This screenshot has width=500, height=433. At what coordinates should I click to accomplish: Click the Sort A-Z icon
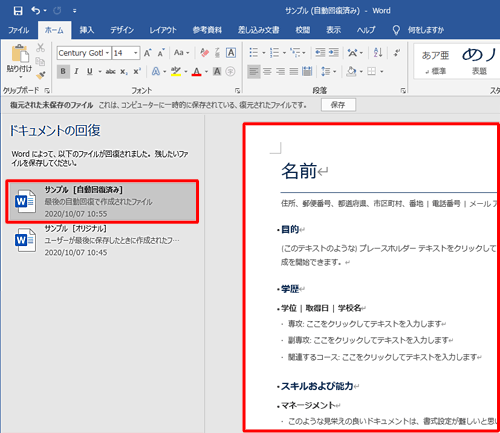(x=378, y=53)
